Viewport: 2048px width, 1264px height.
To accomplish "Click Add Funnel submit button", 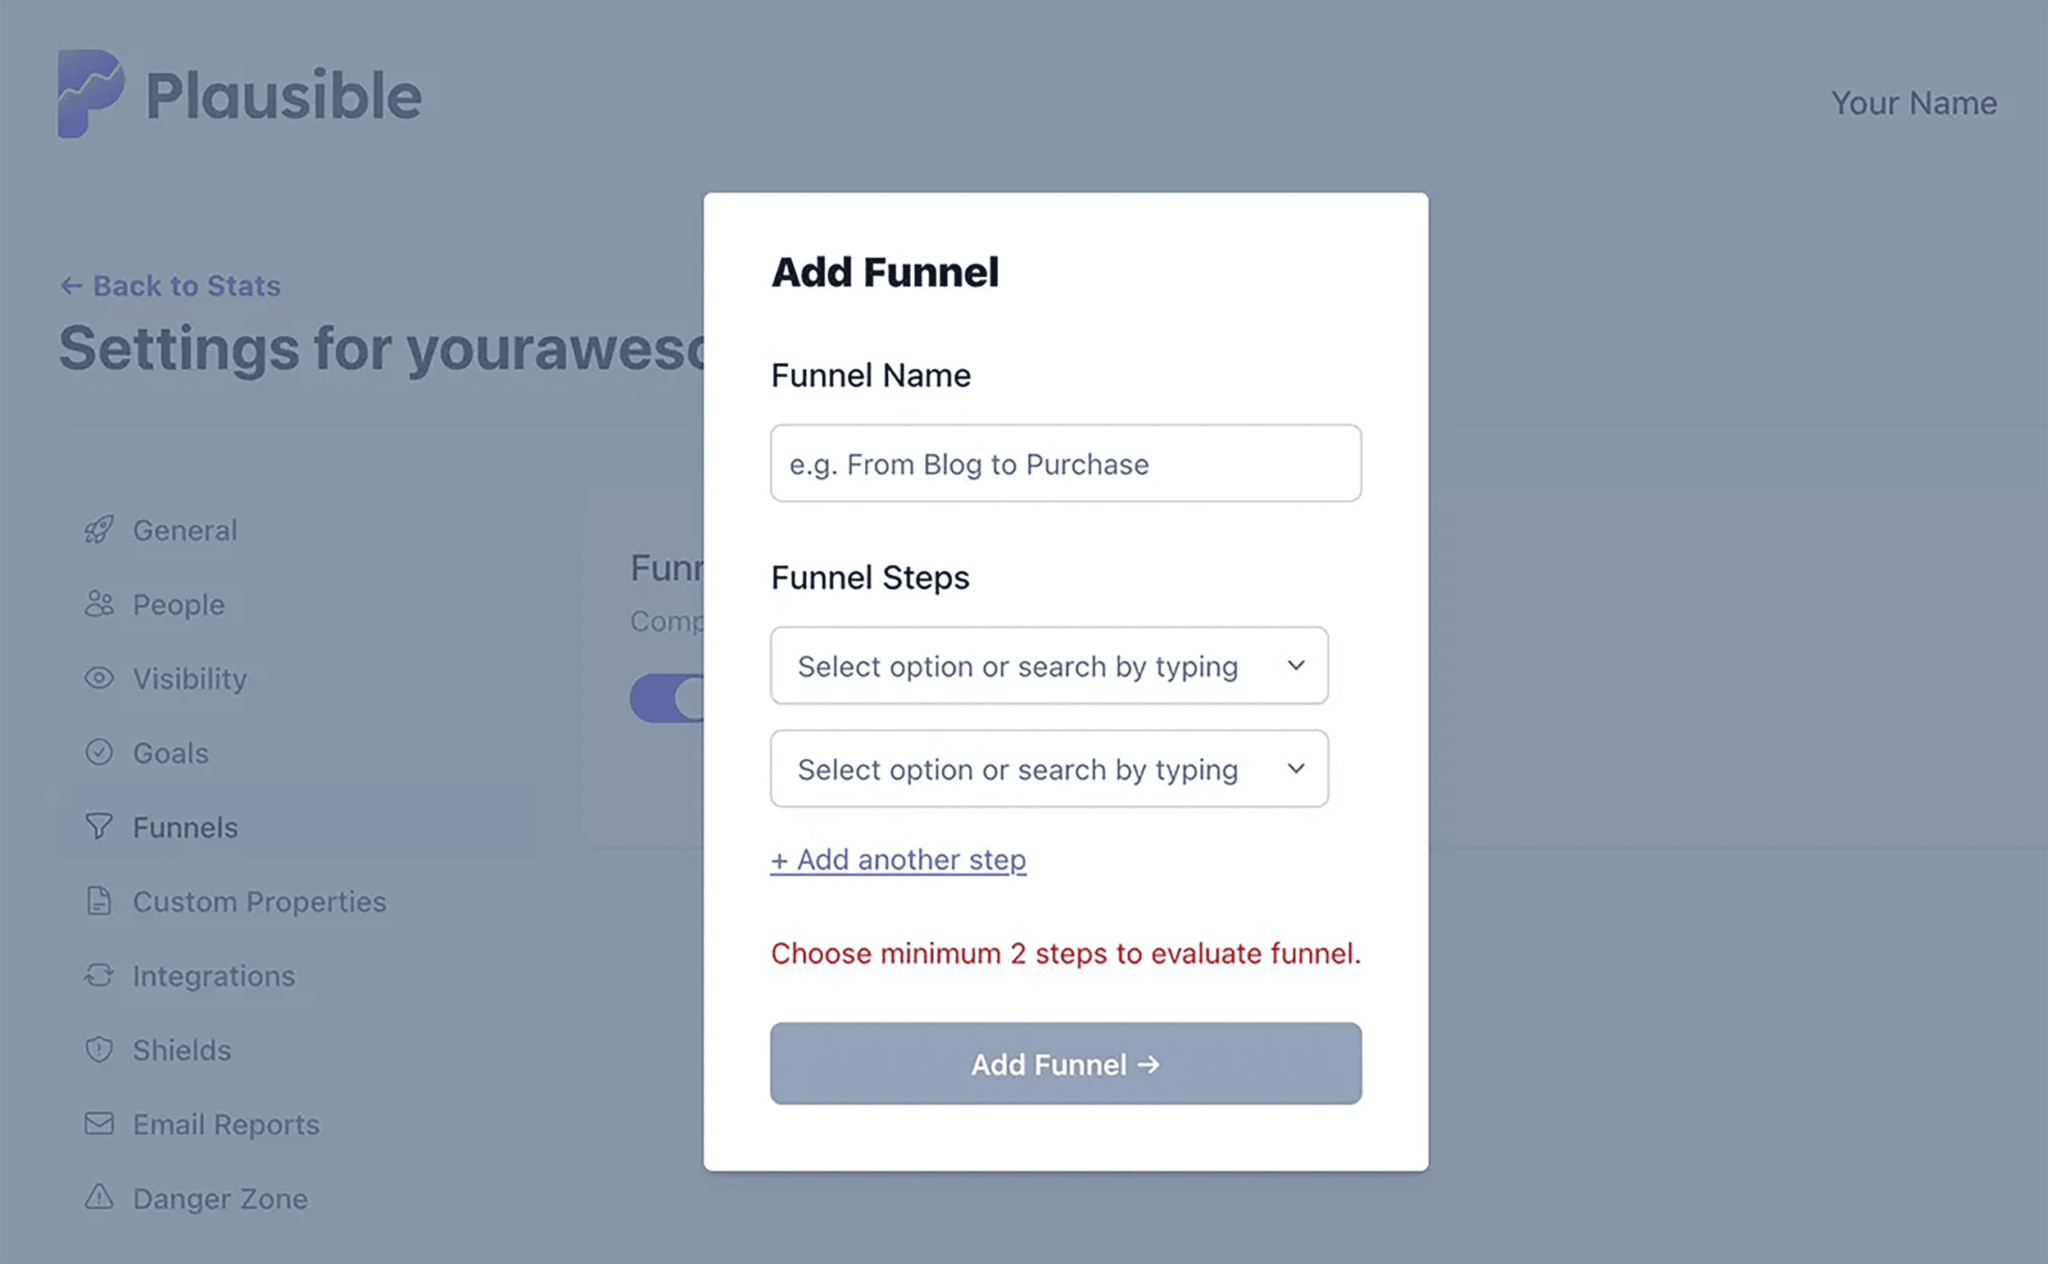I will (1065, 1064).
